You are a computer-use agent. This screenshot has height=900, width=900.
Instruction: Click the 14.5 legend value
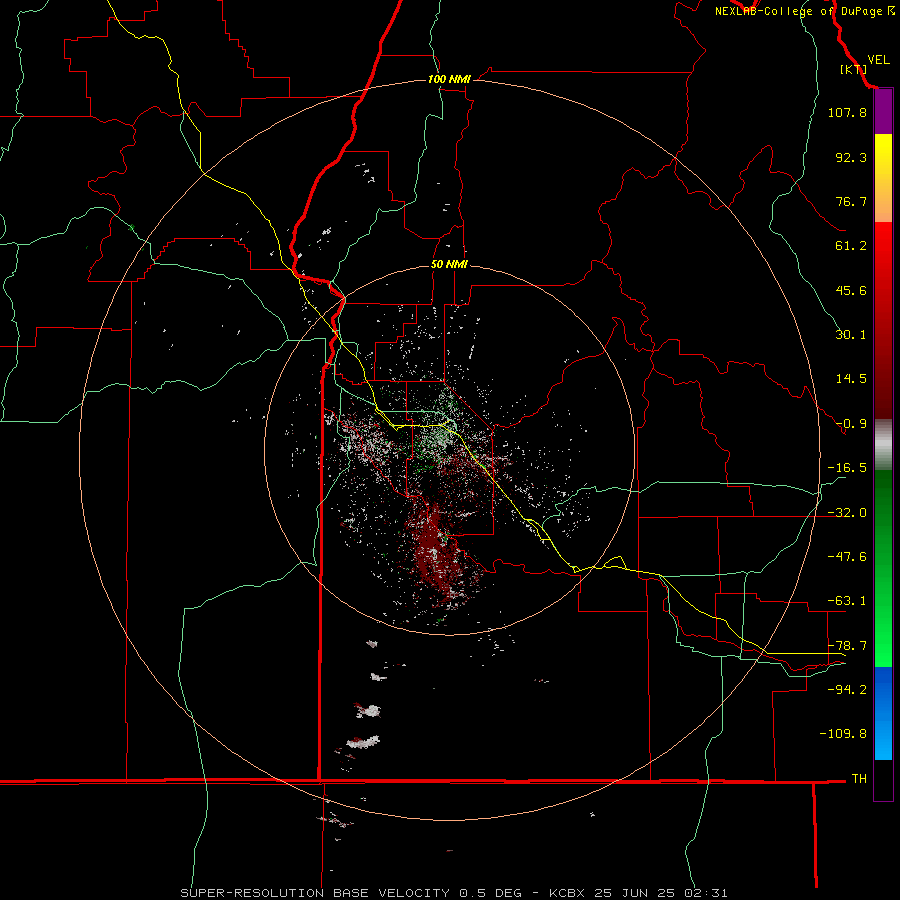(x=851, y=379)
